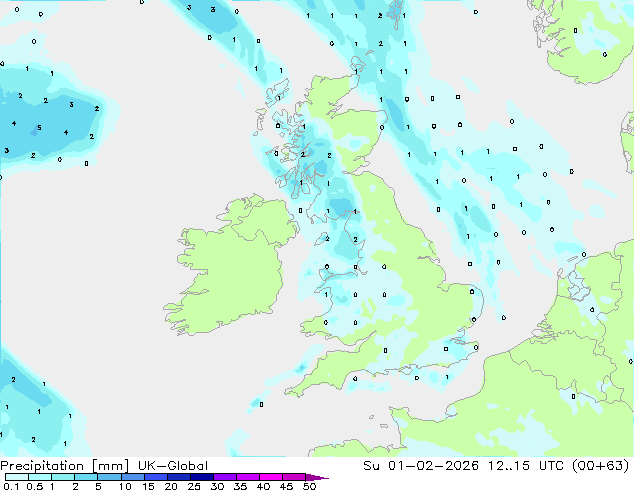
Task: Click the 'Su 01-02-2026' date text
Action: click(421, 466)
